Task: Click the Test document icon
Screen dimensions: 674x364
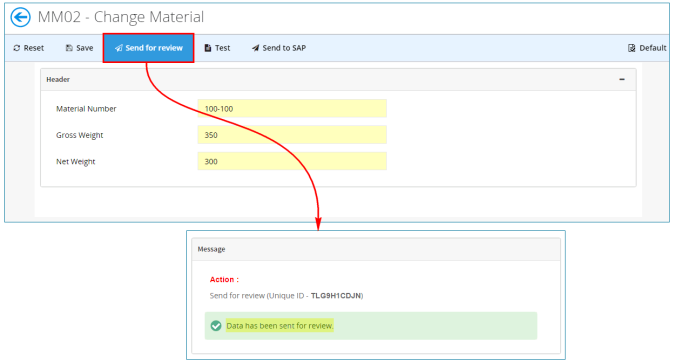Action: tap(208, 48)
